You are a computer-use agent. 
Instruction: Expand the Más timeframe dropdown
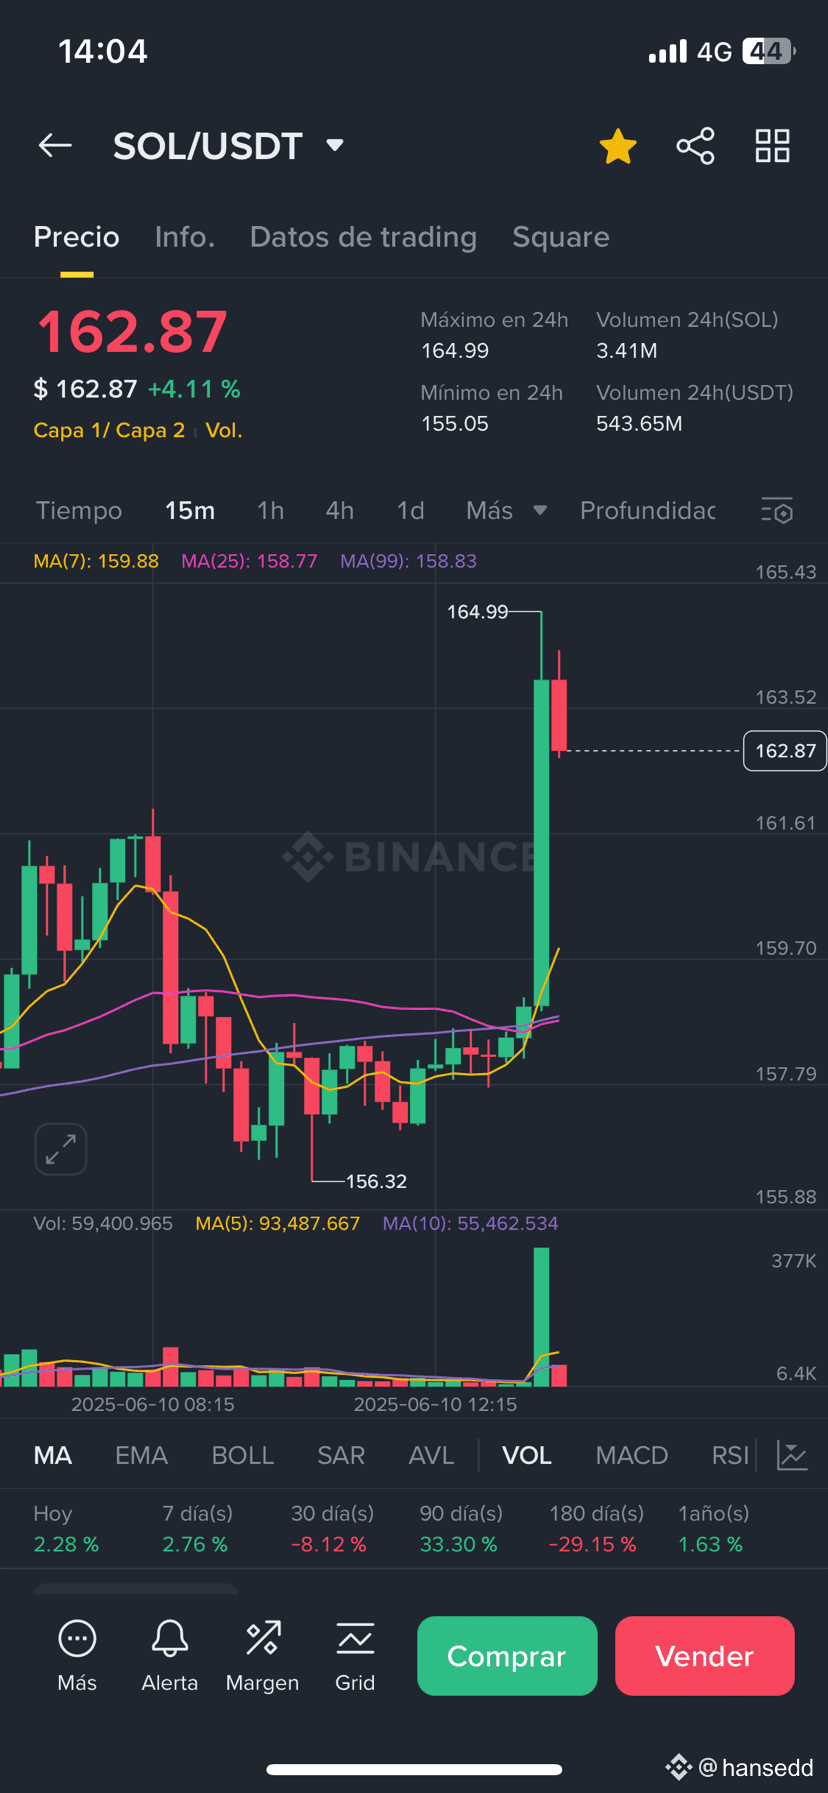click(506, 511)
